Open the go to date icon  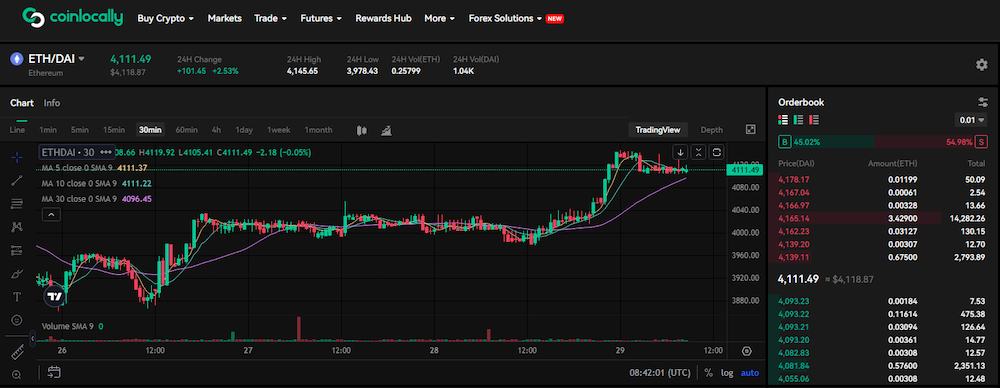click(x=54, y=372)
